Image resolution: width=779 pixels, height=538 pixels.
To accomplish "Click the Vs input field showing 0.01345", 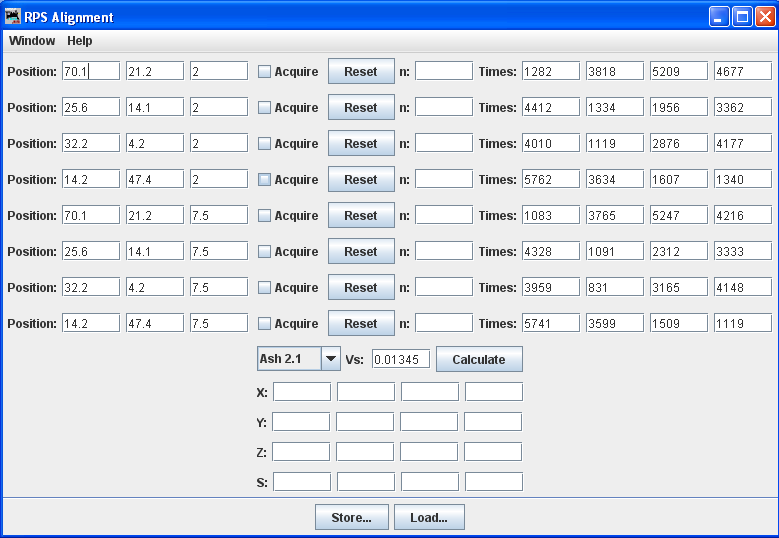I will [400, 359].
